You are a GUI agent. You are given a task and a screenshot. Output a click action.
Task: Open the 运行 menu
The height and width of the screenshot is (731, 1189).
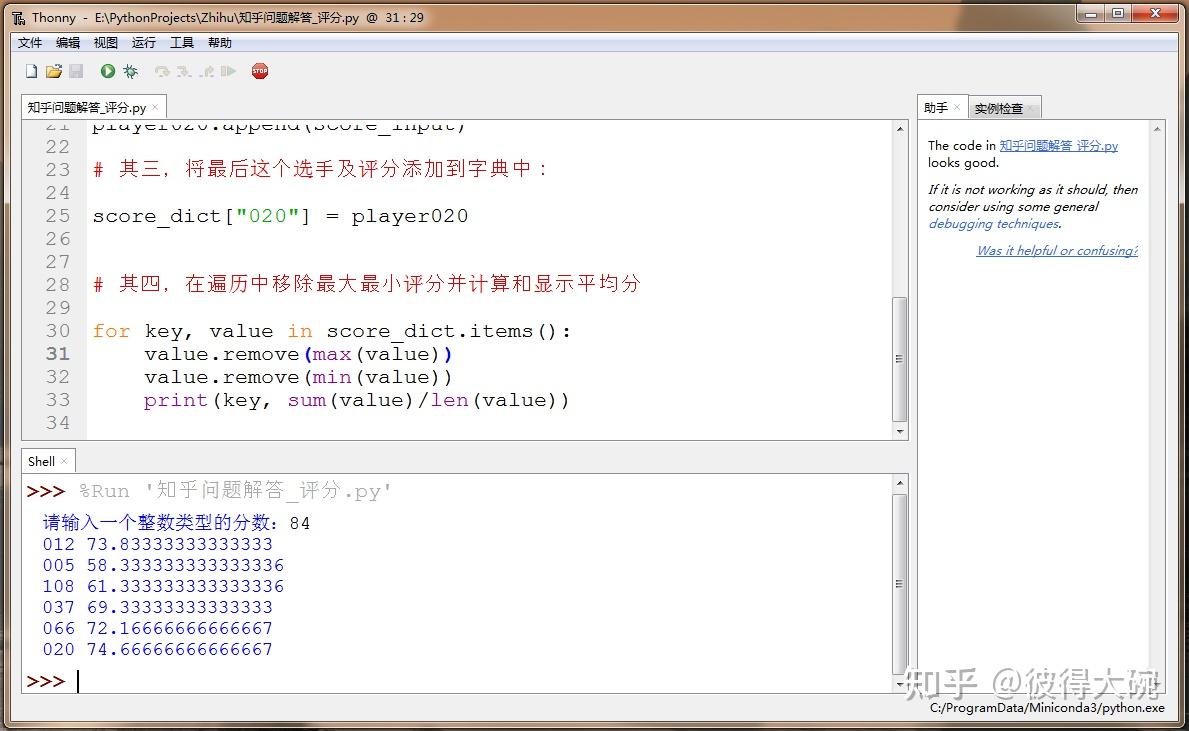pos(143,42)
